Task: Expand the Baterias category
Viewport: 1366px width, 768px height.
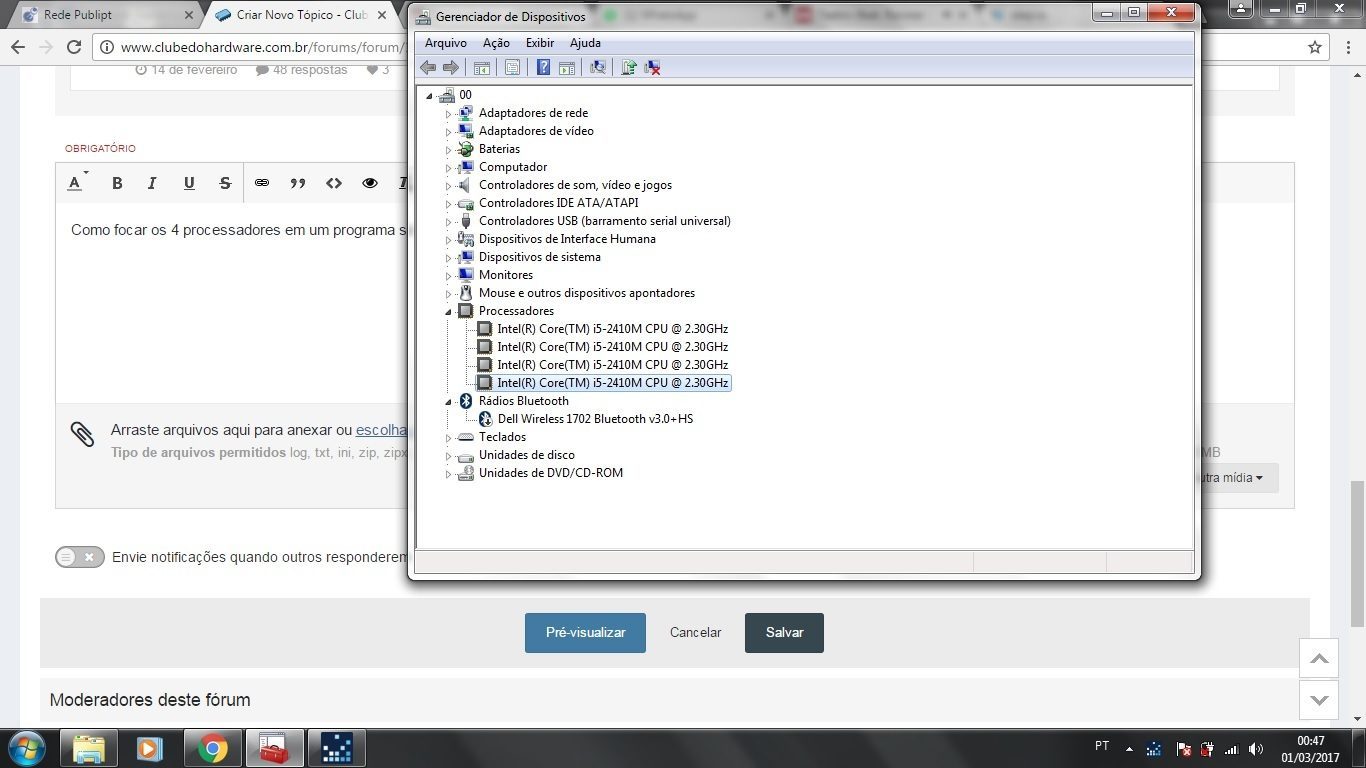Action: click(x=448, y=149)
